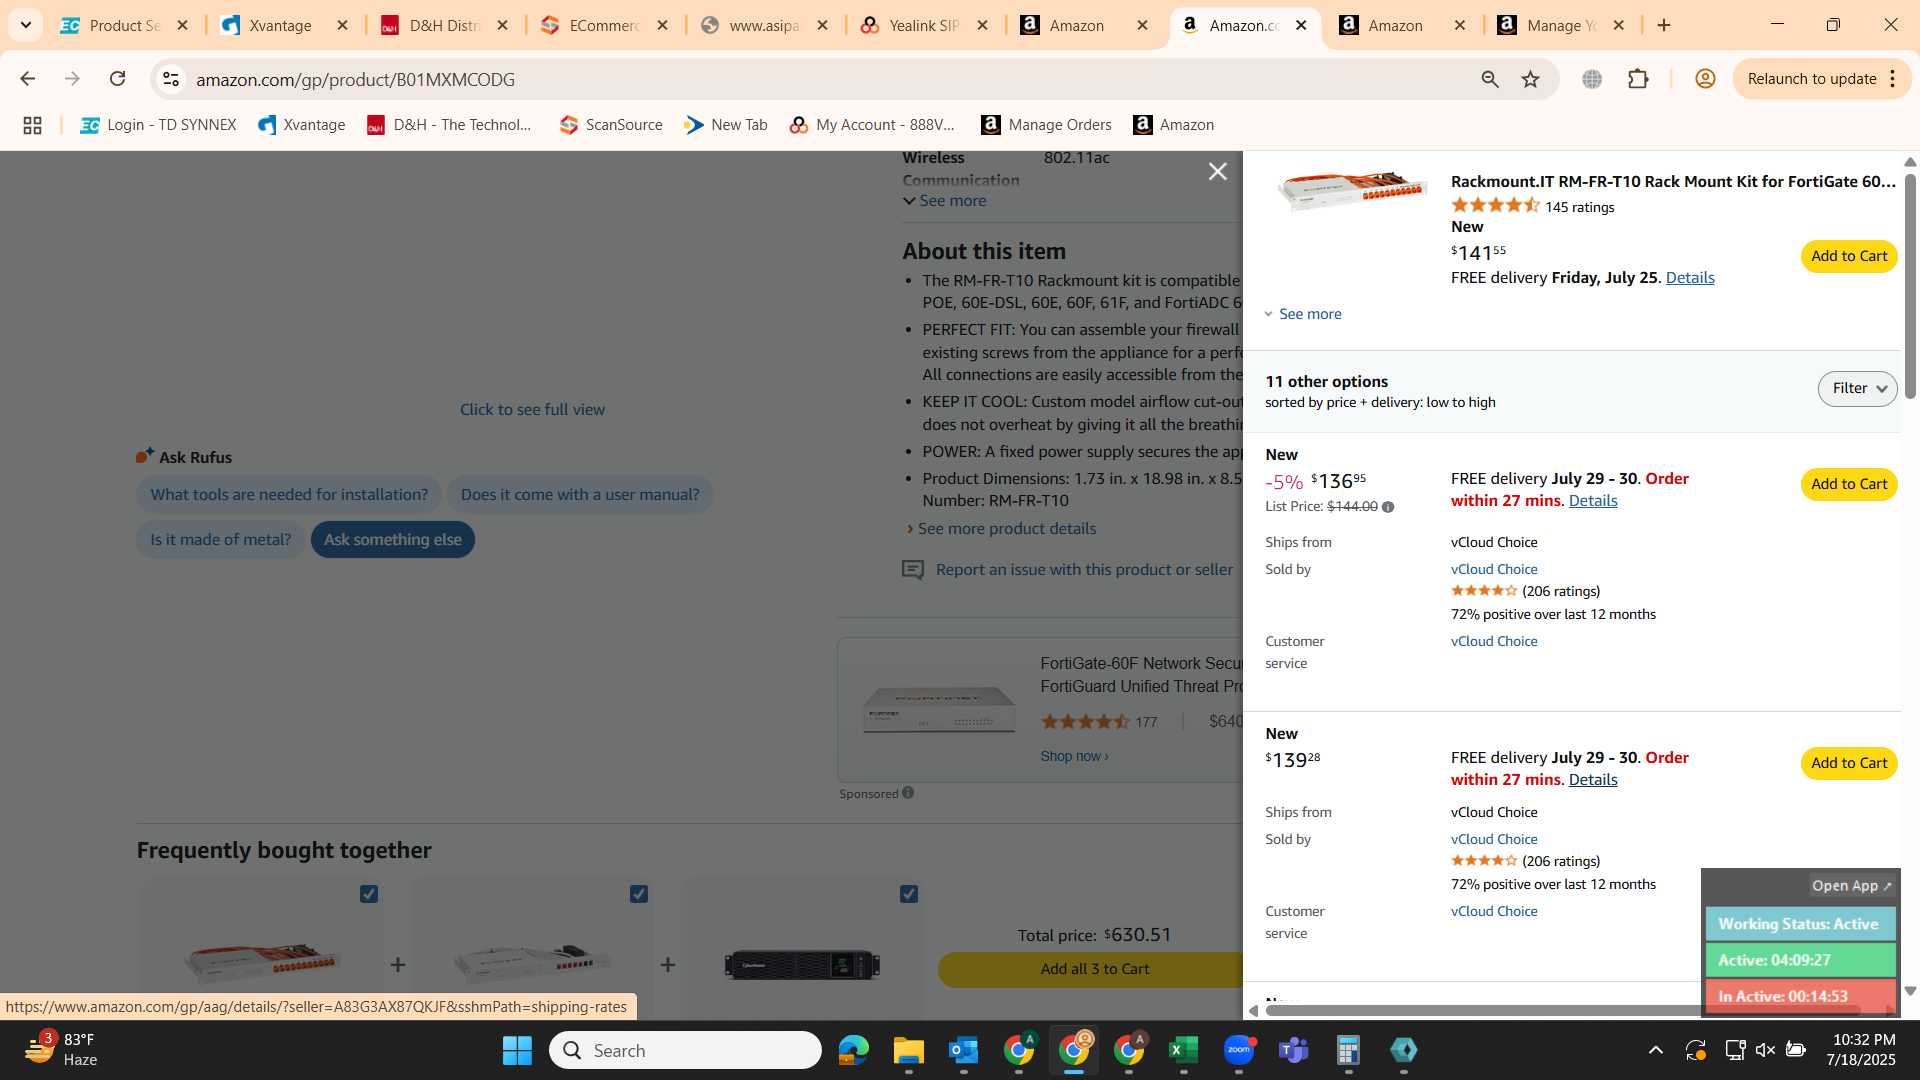Open the Filter dropdown for other options

tap(1857, 388)
